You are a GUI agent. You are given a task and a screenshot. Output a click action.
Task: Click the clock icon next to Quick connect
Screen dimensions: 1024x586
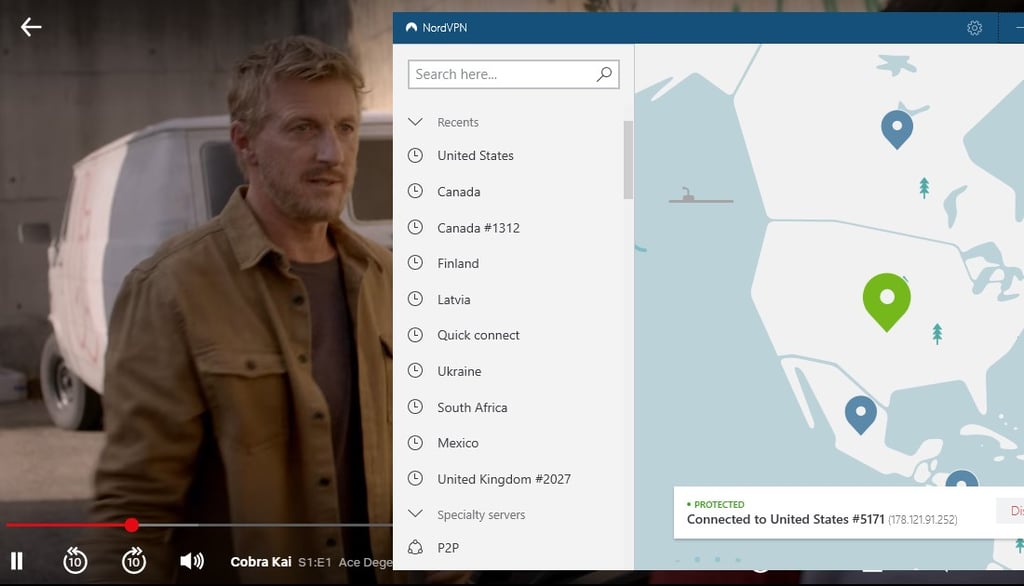point(415,334)
